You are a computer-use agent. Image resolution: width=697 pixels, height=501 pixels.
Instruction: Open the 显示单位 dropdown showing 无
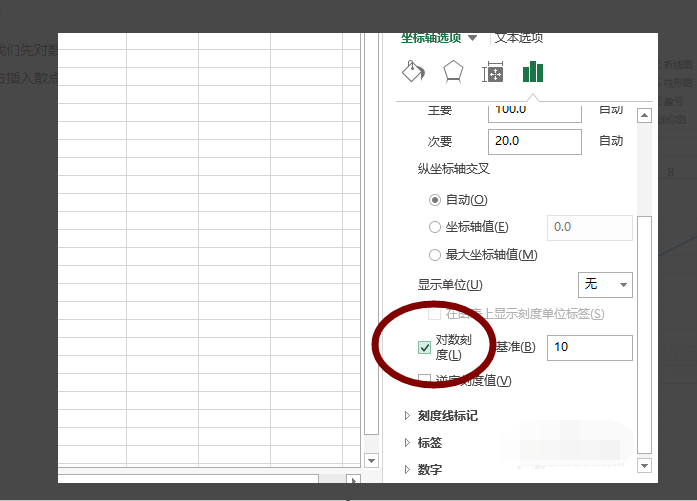tap(605, 285)
